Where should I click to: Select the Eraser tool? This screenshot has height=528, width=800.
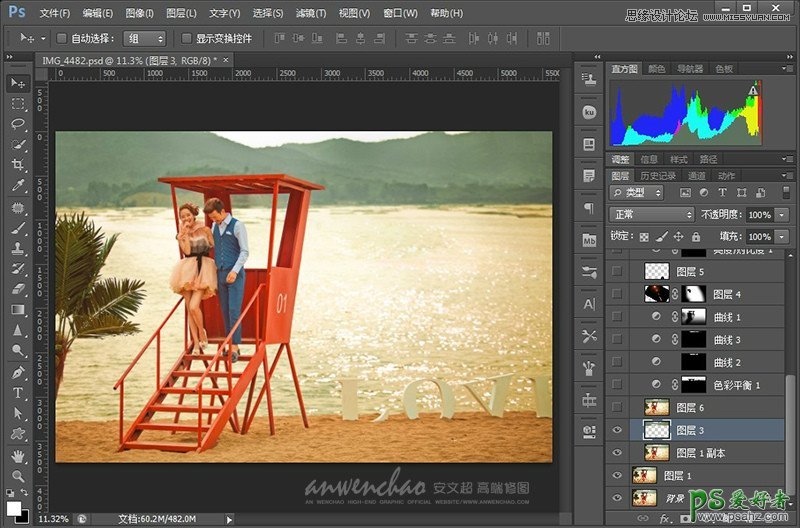[x=18, y=289]
